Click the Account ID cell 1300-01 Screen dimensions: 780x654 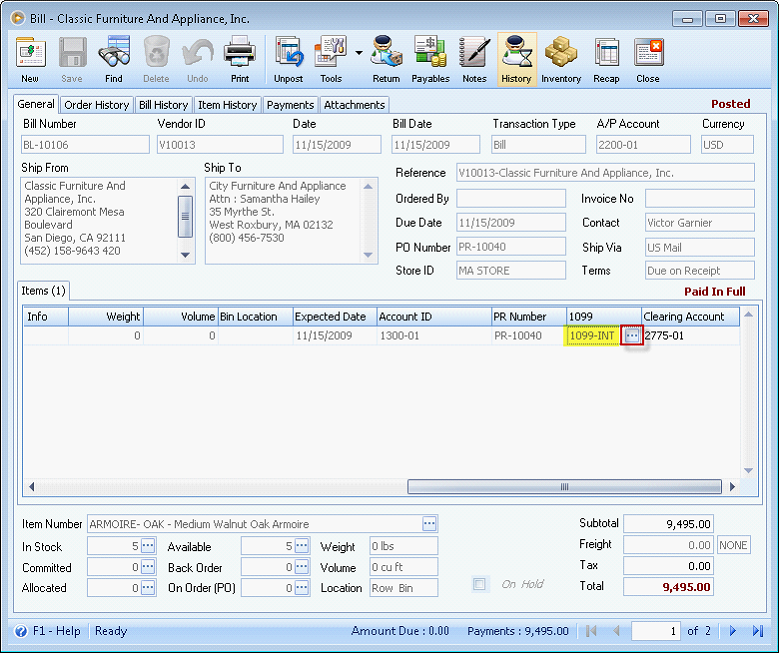coord(434,336)
